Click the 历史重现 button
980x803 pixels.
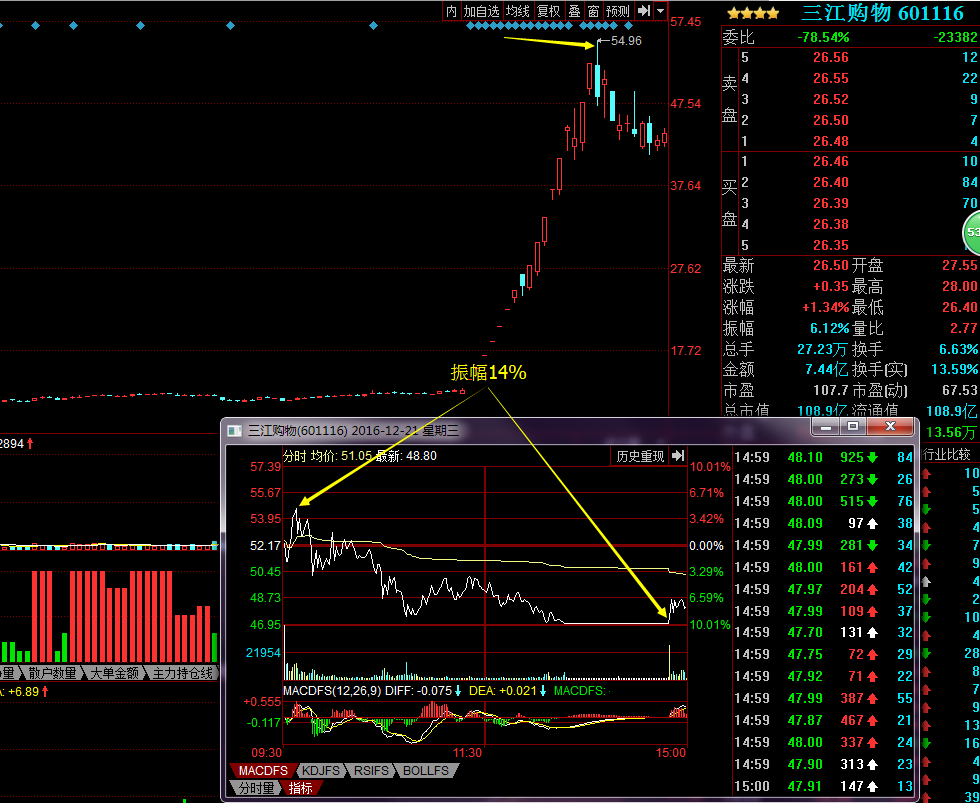coord(640,456)
